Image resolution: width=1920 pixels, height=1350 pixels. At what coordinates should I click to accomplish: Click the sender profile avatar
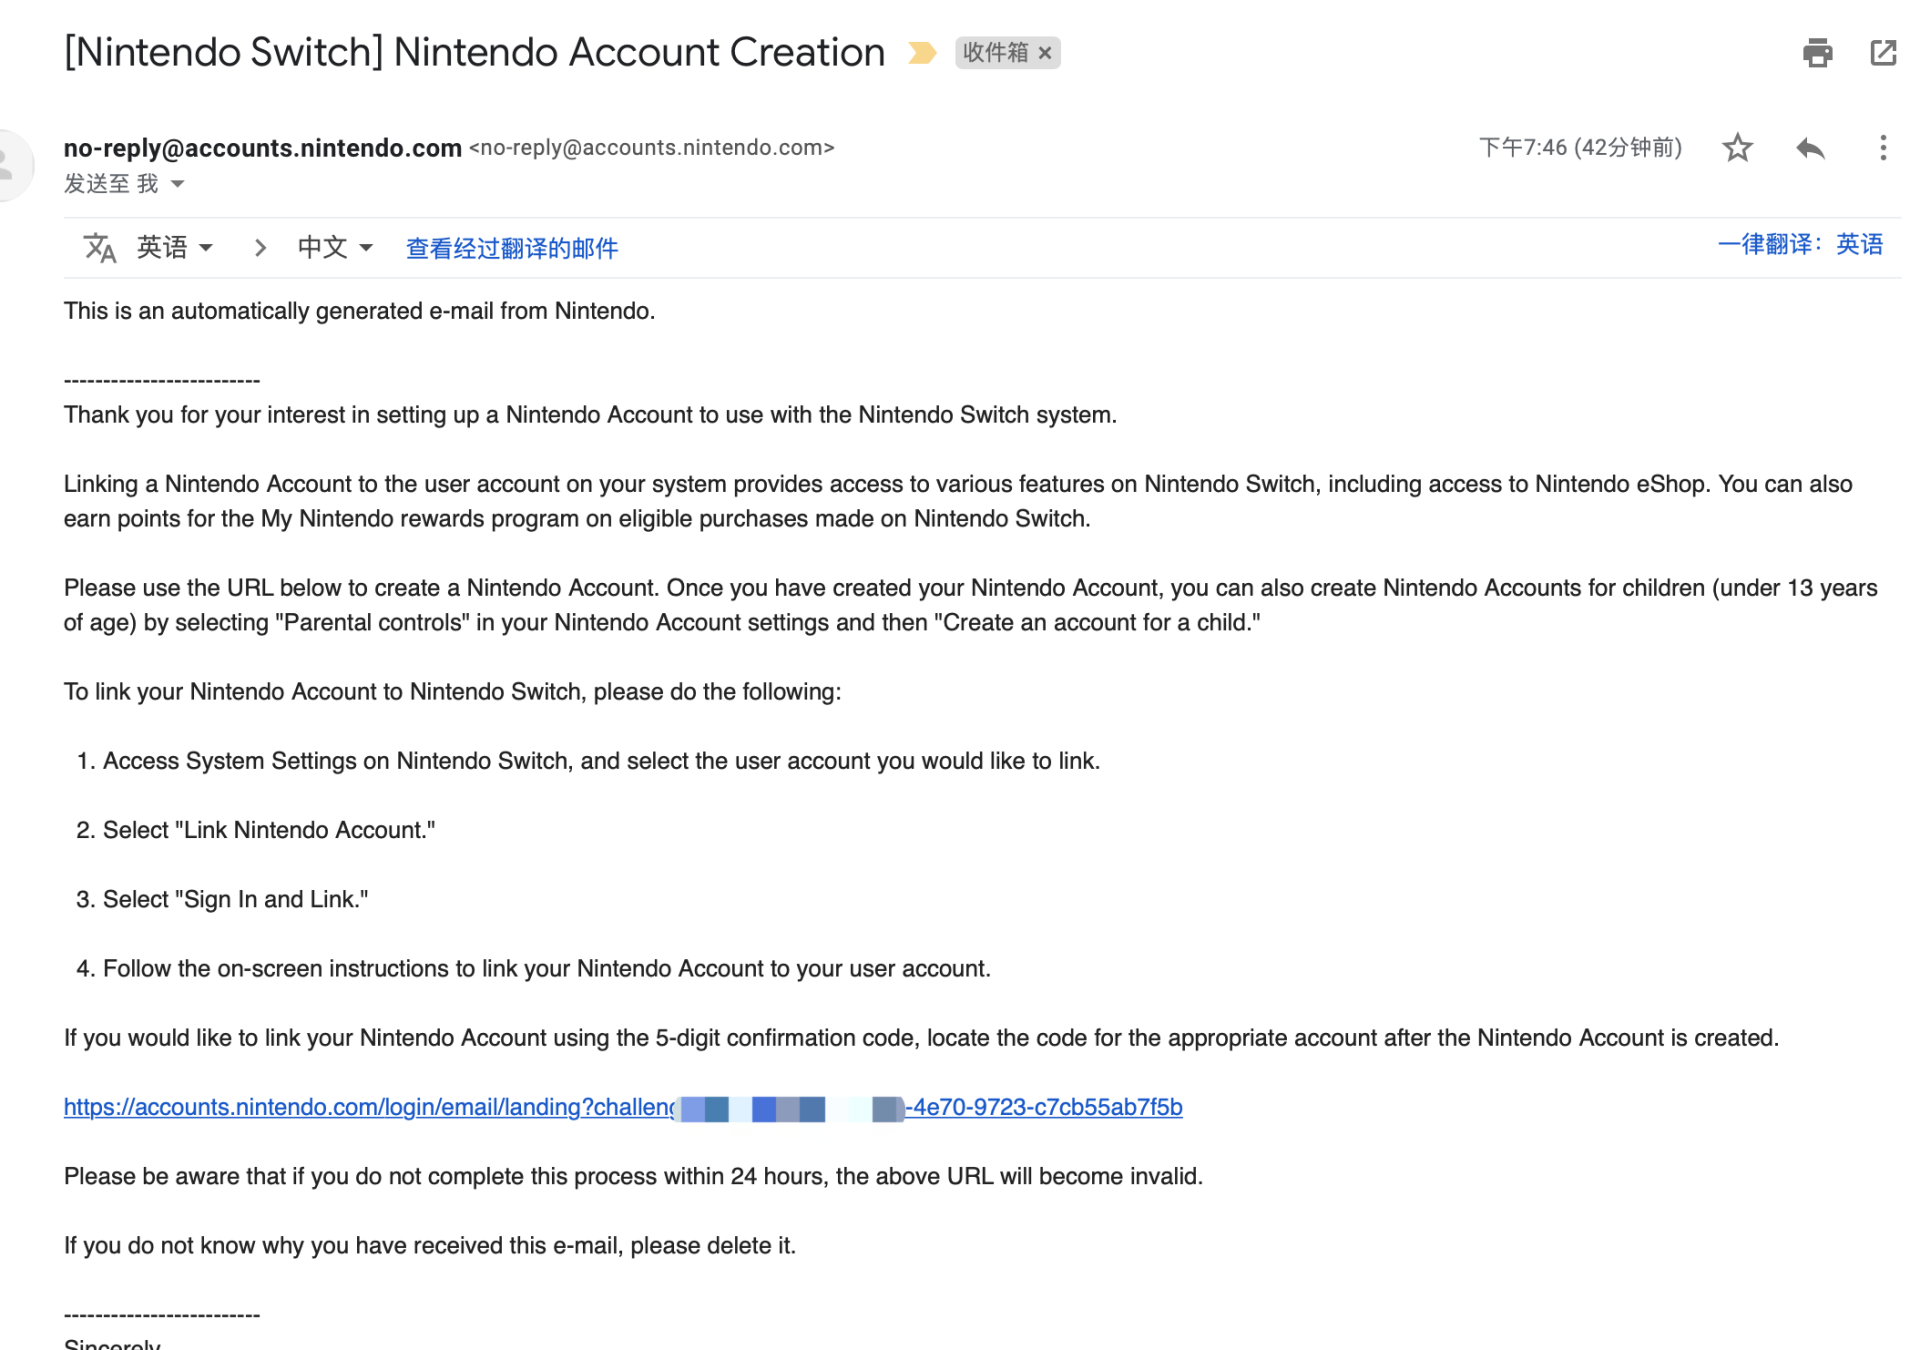10,165
